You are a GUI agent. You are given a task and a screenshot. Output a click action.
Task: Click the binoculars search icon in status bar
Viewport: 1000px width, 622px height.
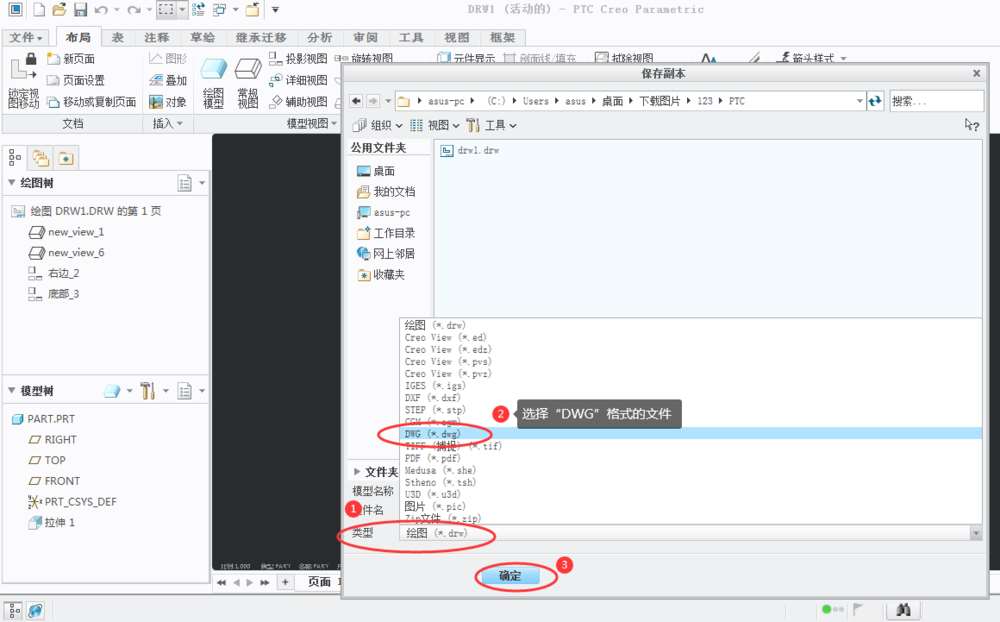point(902,609)
